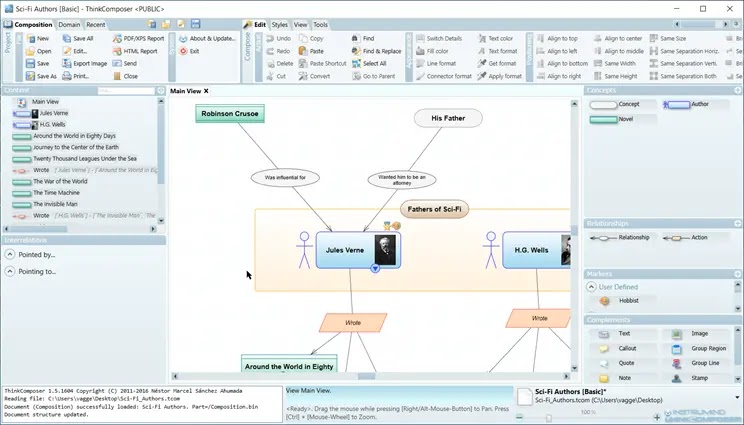Click Redo

point(278,51)
